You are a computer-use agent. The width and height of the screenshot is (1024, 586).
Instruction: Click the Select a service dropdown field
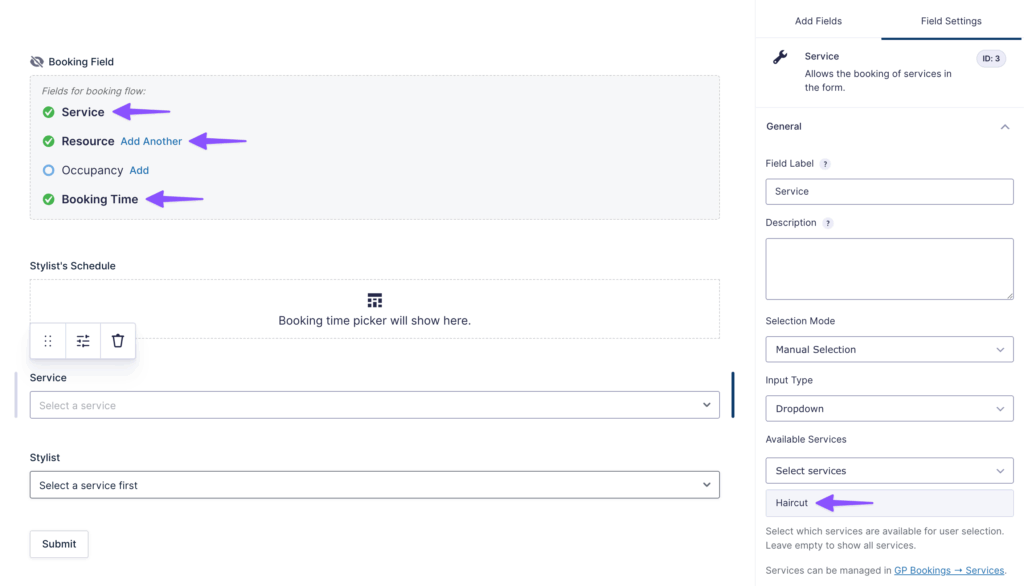(374, 404)
